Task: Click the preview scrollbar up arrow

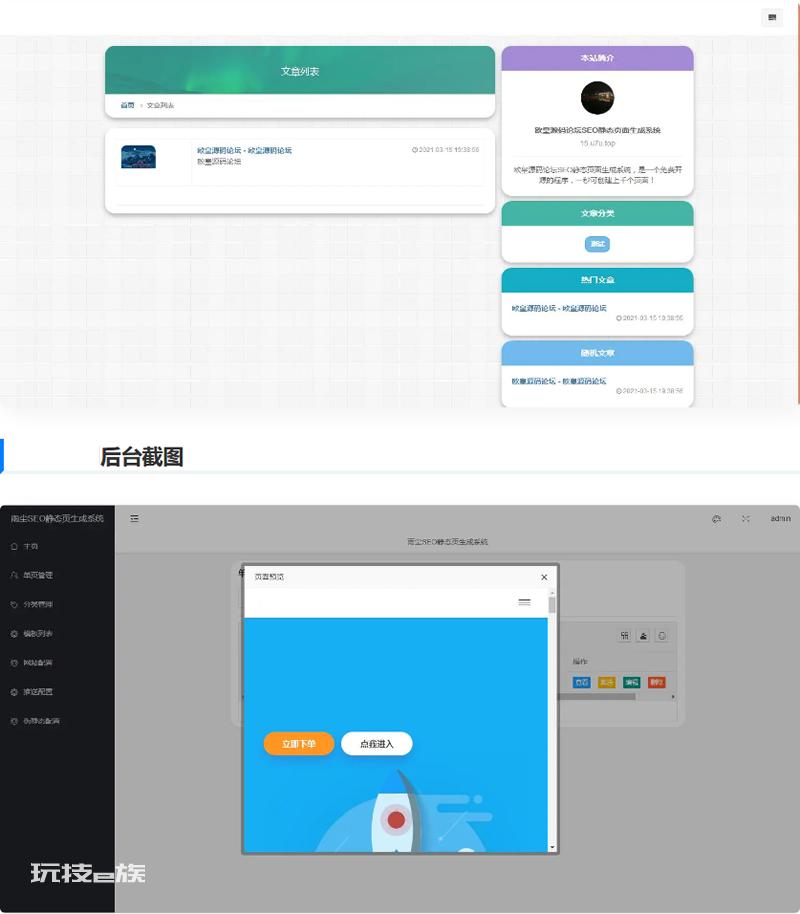Action: [x=552, y=592]
